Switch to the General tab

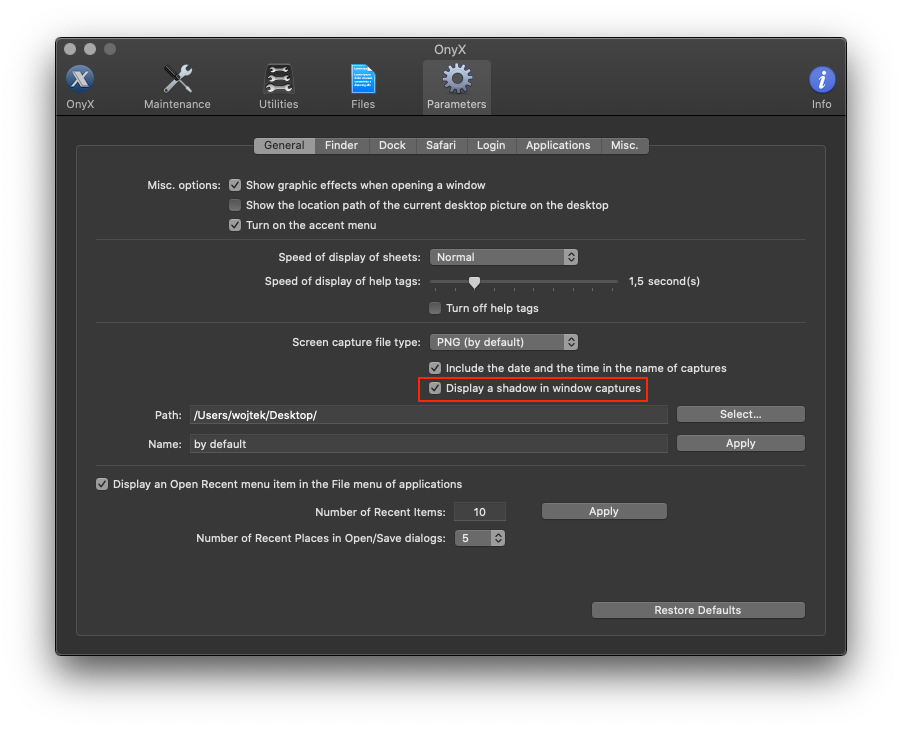[284, 146]
